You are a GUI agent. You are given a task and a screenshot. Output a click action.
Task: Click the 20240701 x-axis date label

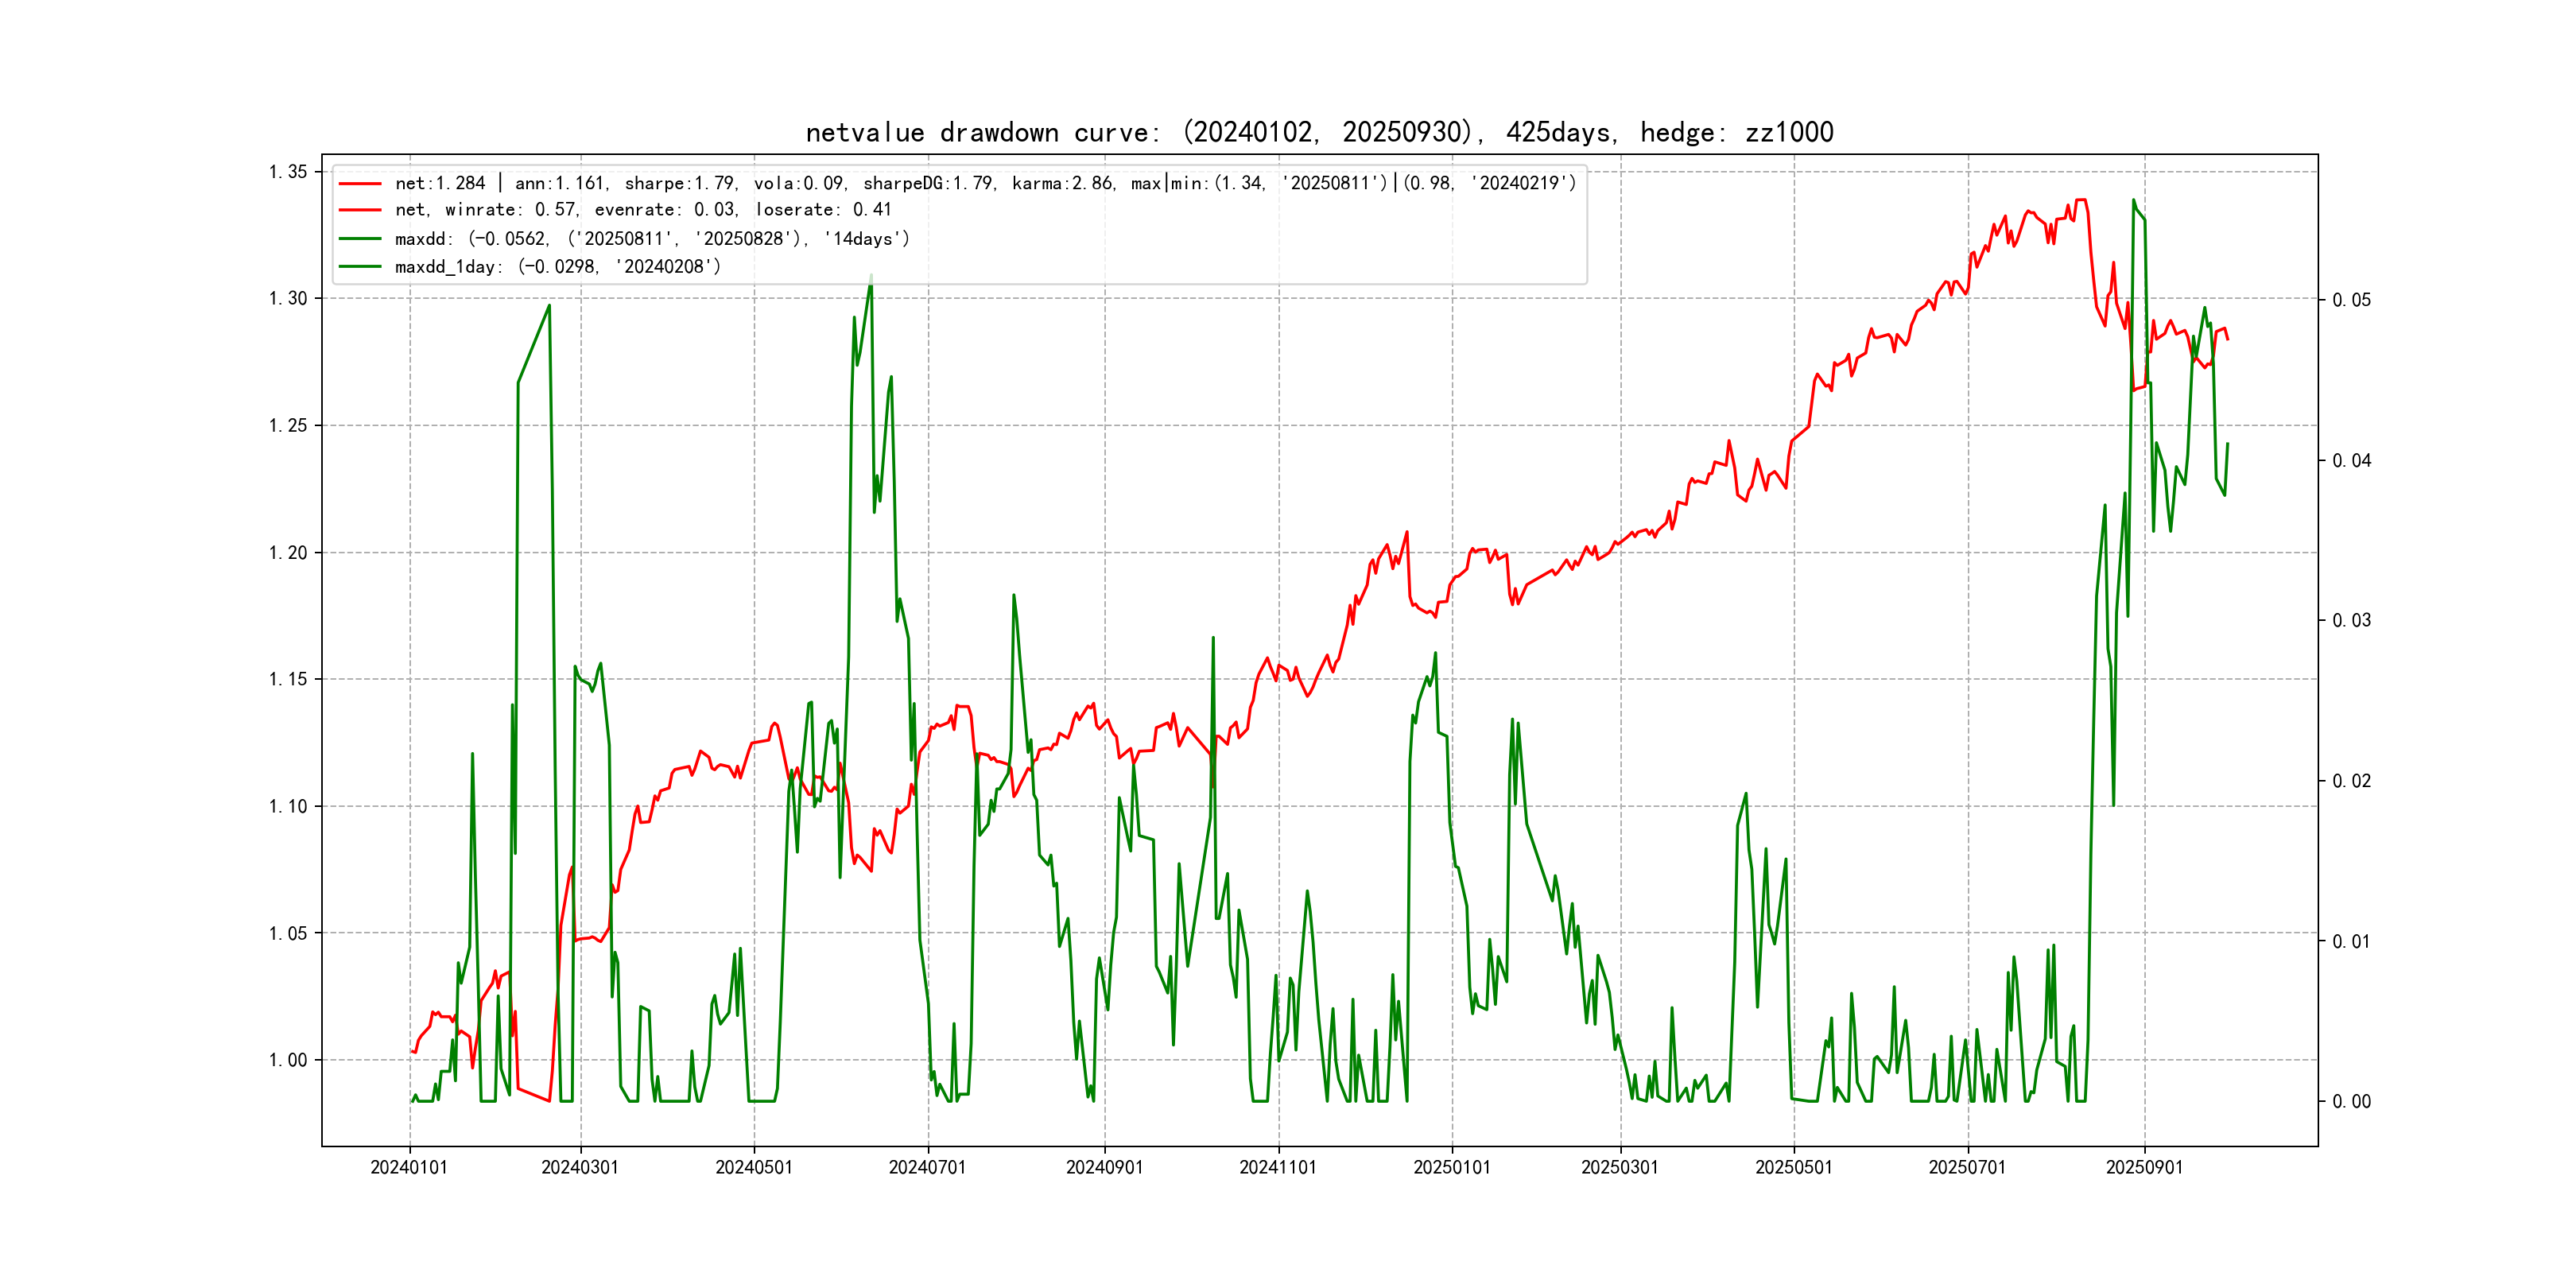927,1167
